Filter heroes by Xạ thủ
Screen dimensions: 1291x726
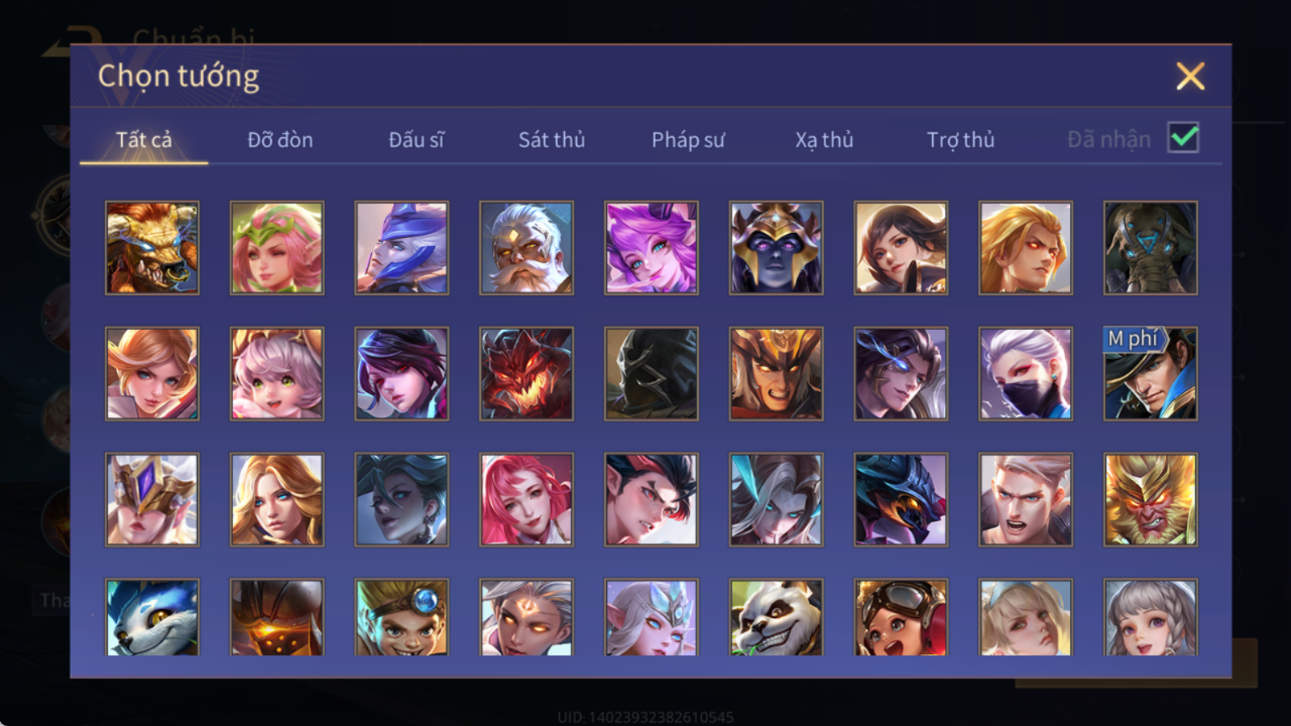point(824,140)
